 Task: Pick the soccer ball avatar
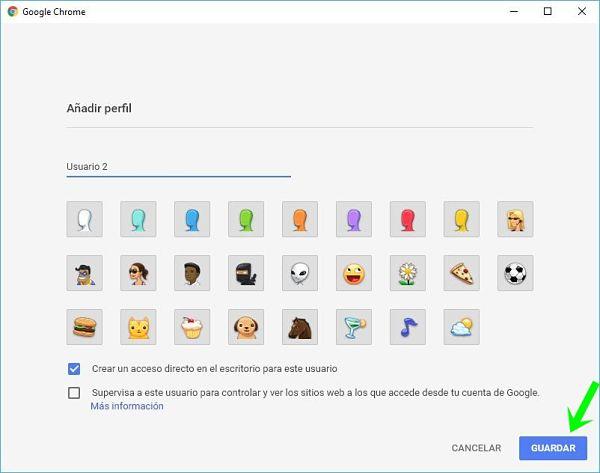pyautogui.click(x=515, y=273)
